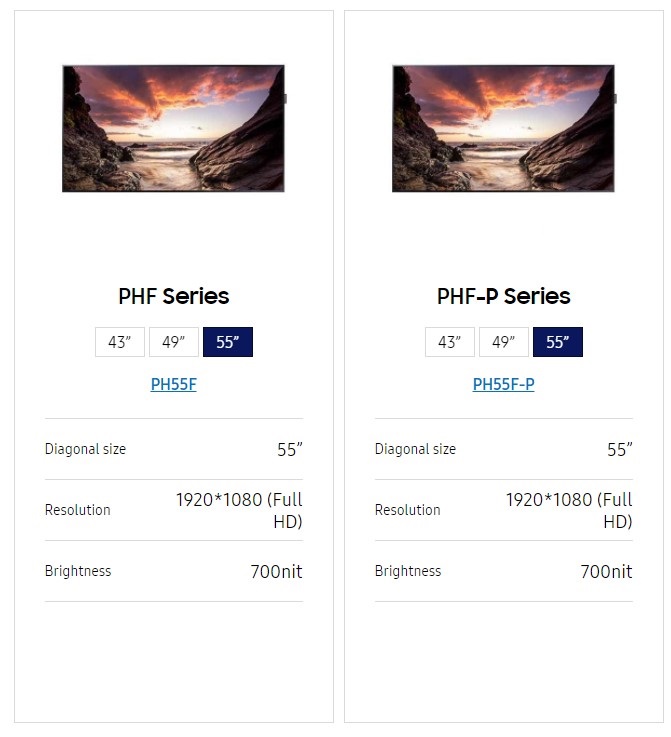Click the PHF Series heading

174,296
